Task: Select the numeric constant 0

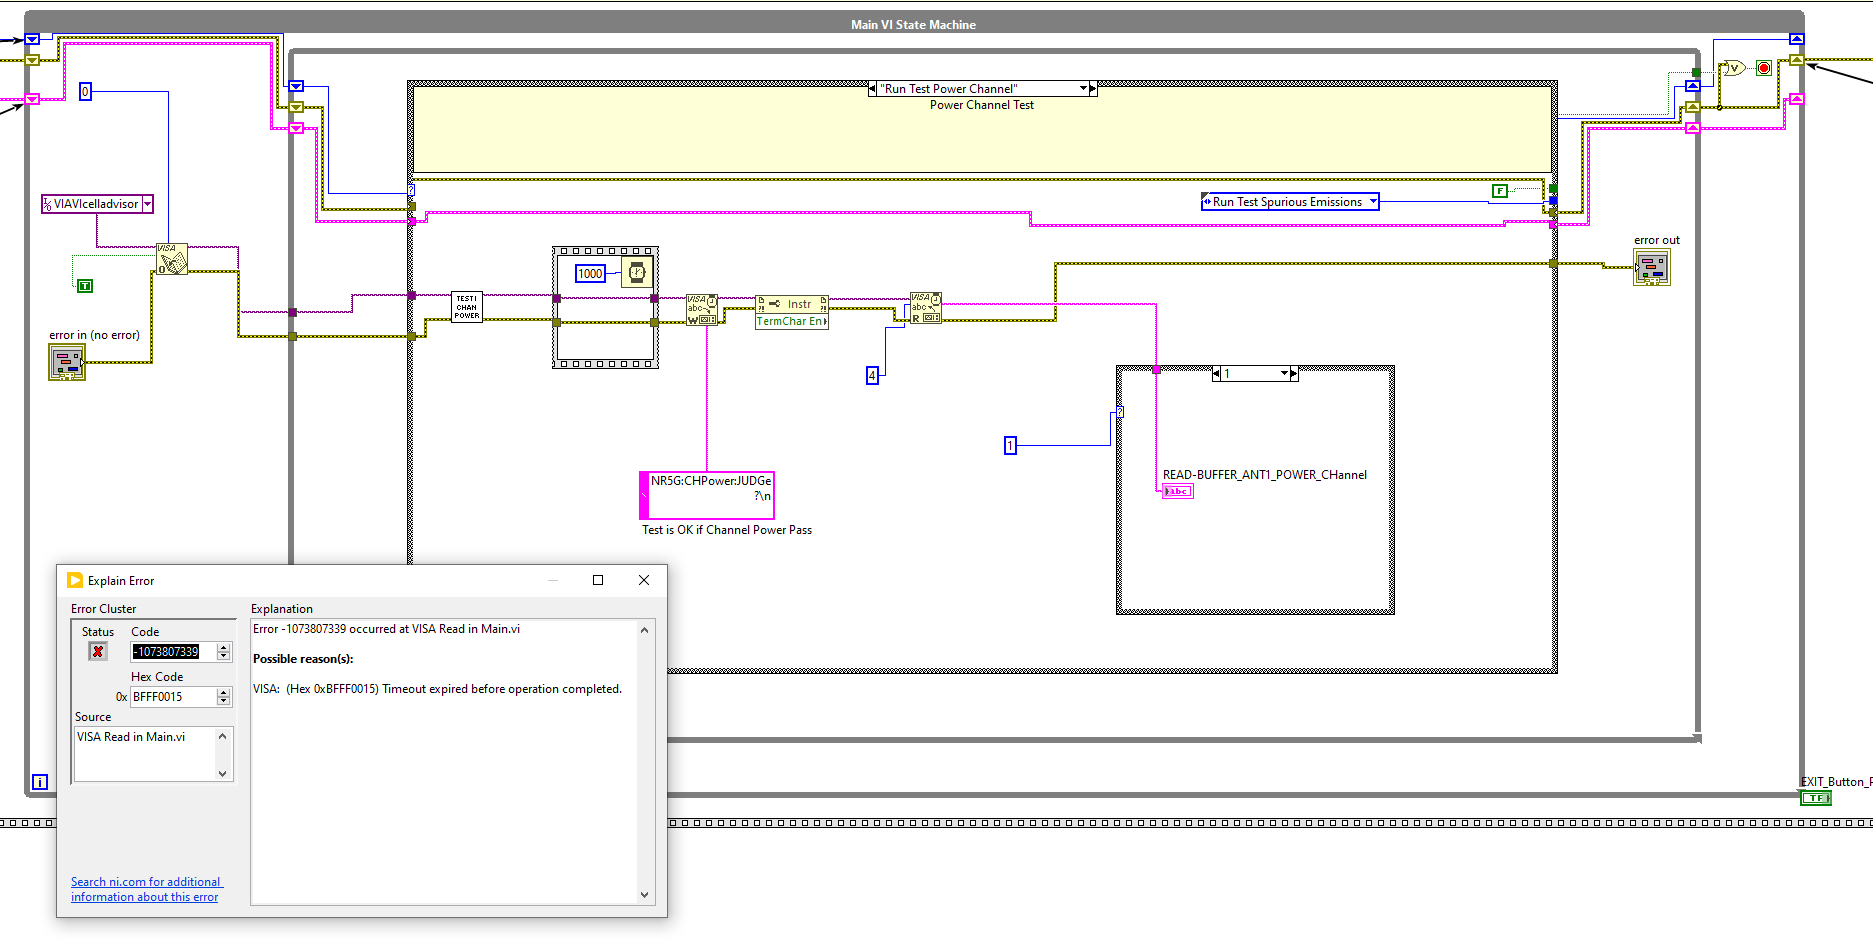Action: (85, 92)
